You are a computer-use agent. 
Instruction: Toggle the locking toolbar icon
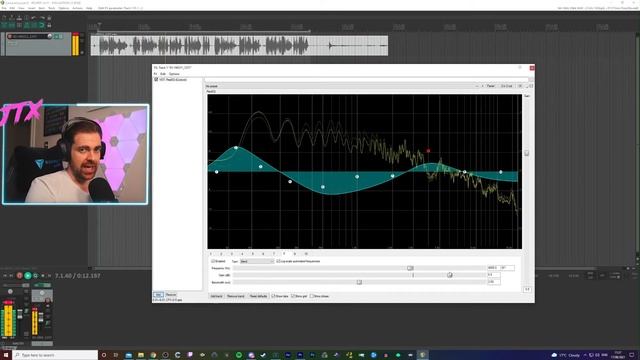tap(49, 25)
